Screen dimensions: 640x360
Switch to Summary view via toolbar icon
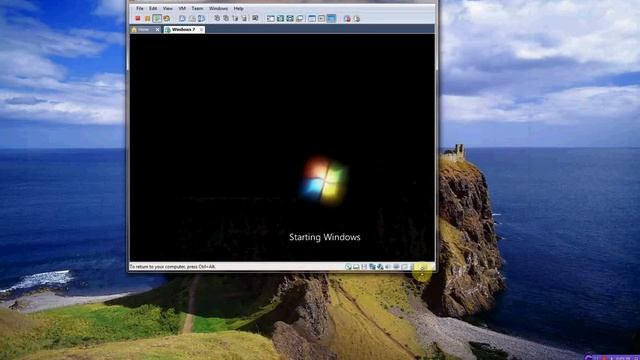312,18
